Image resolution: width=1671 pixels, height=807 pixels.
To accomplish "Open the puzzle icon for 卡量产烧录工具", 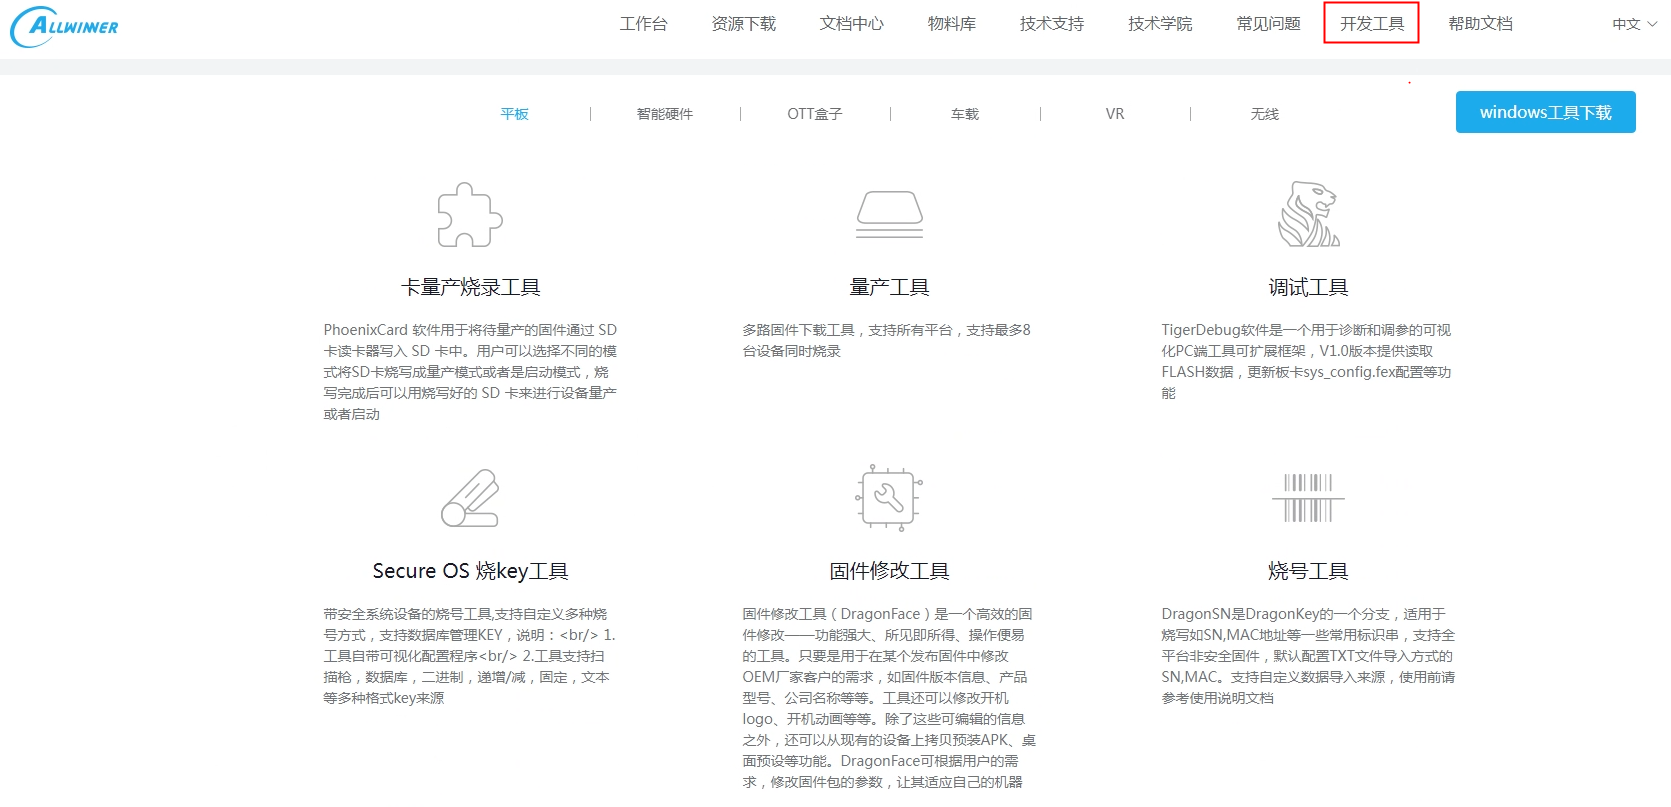I will point(470,214).
